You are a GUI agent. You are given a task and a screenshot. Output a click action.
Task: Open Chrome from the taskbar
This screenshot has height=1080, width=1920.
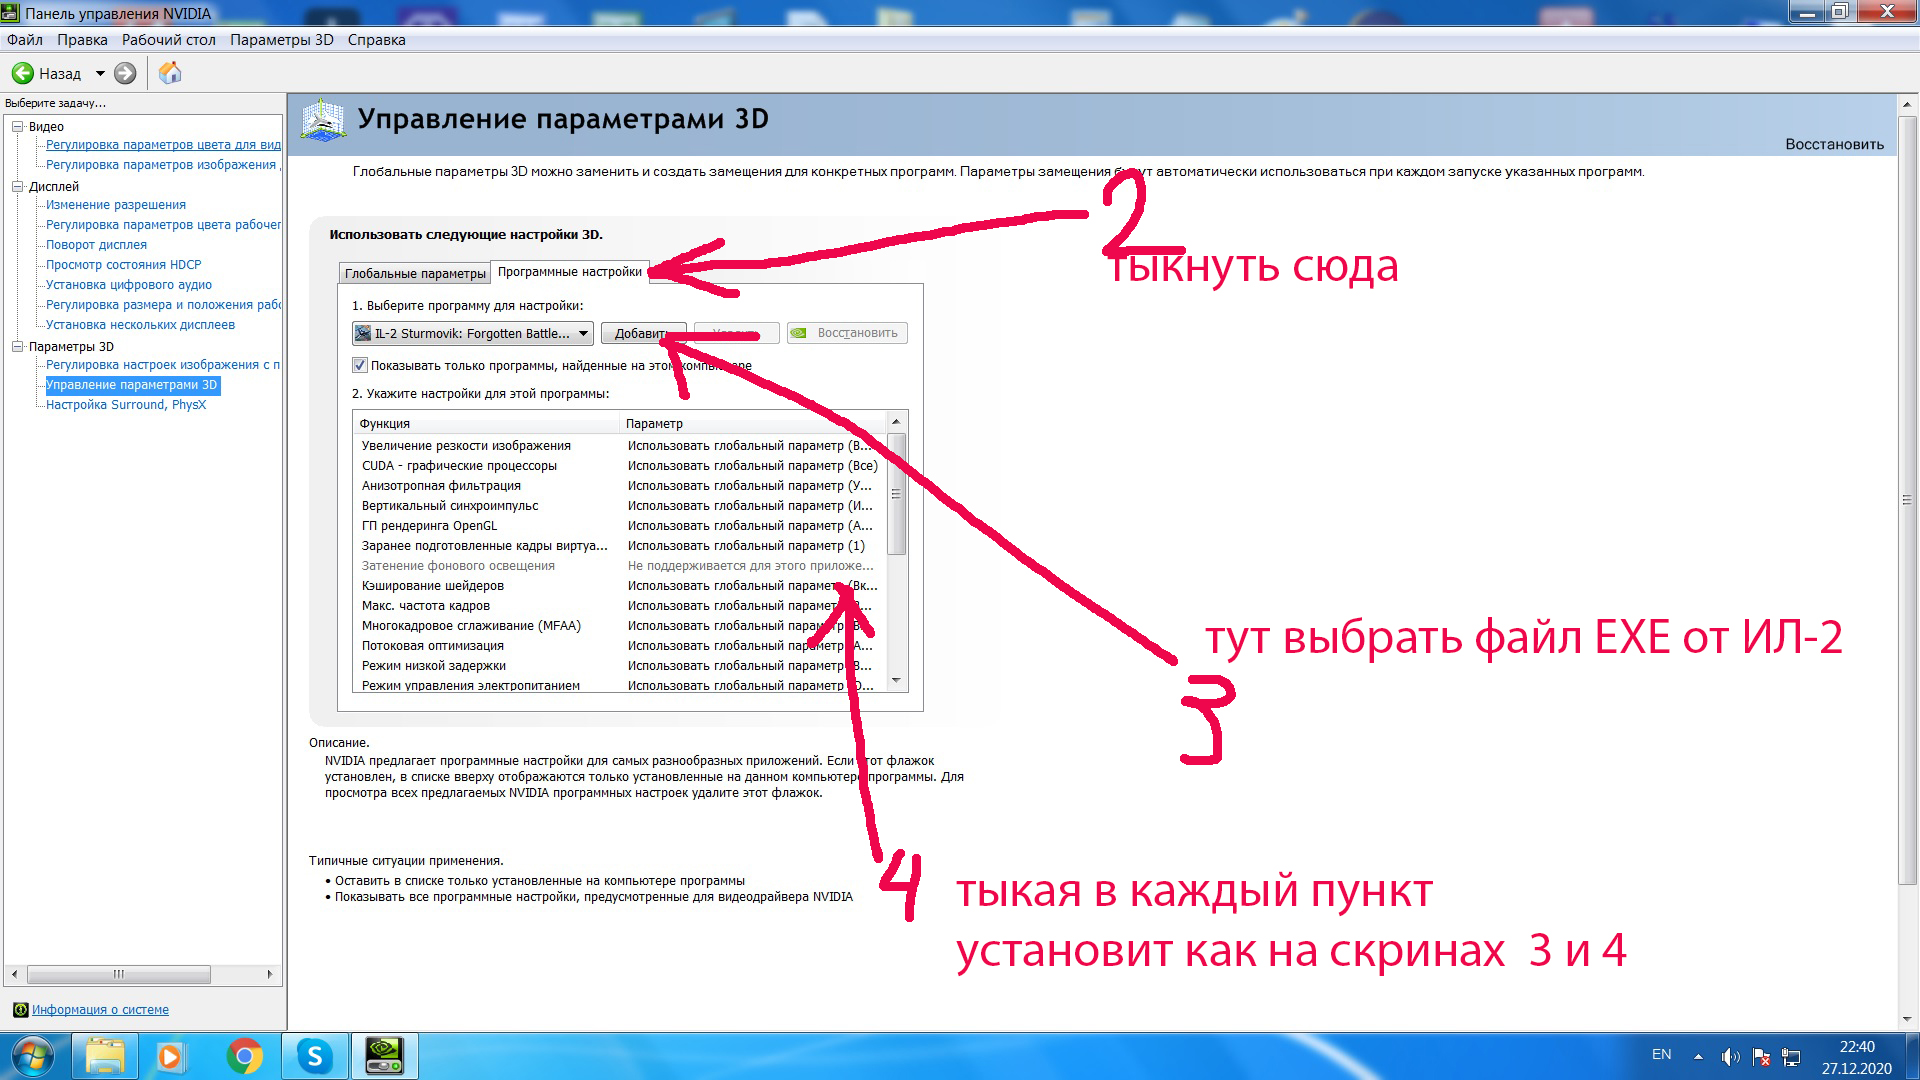245,1056
